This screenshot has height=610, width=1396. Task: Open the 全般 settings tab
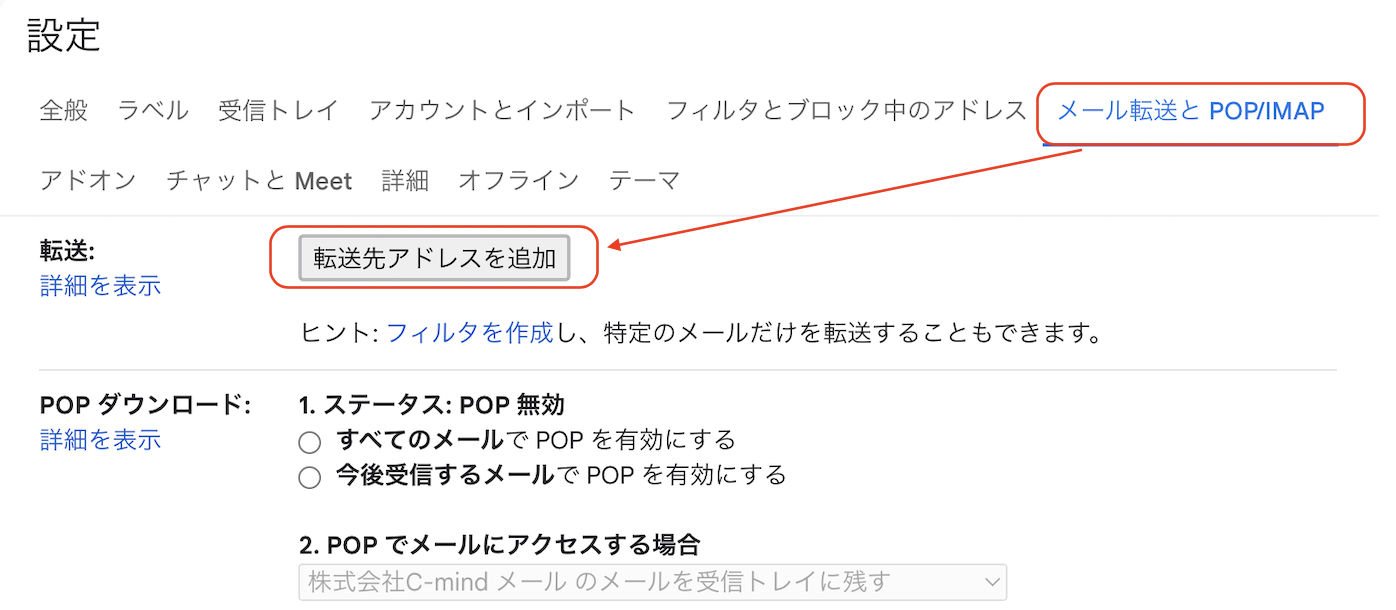point(64,110)
